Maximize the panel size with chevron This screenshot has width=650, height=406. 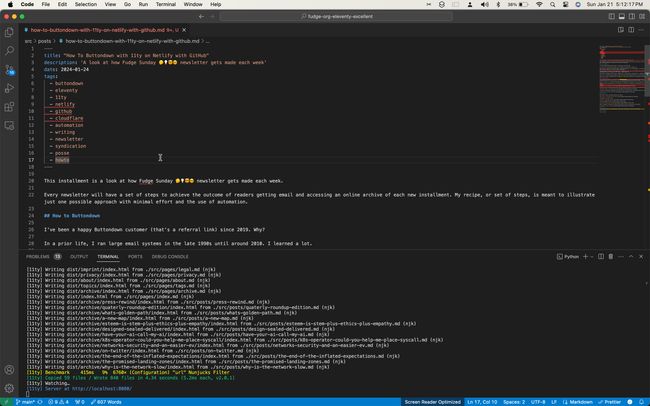click(631, 257)
